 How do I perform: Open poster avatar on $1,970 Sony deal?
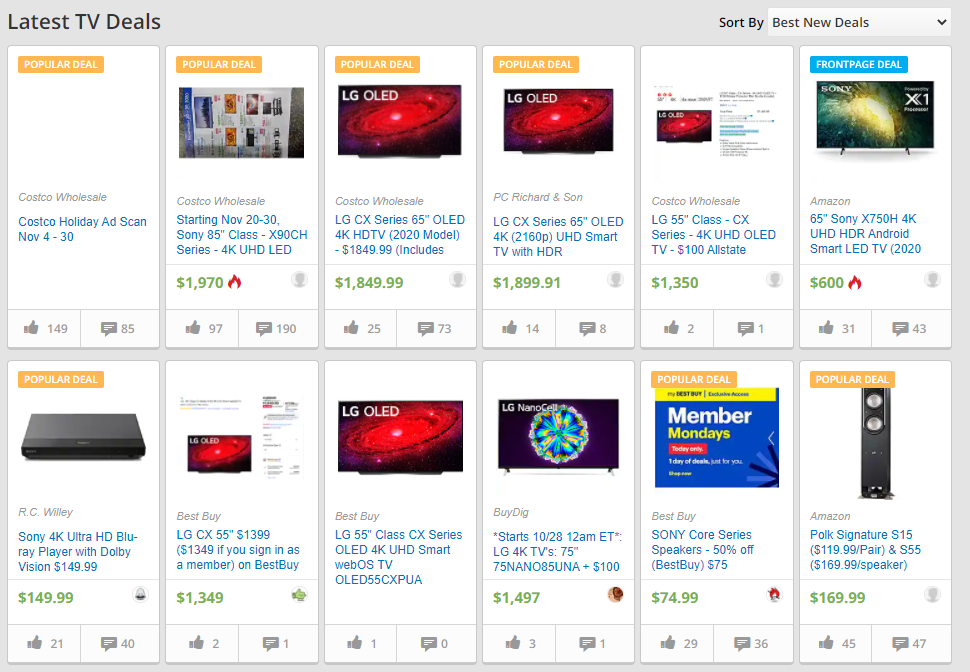299,279
